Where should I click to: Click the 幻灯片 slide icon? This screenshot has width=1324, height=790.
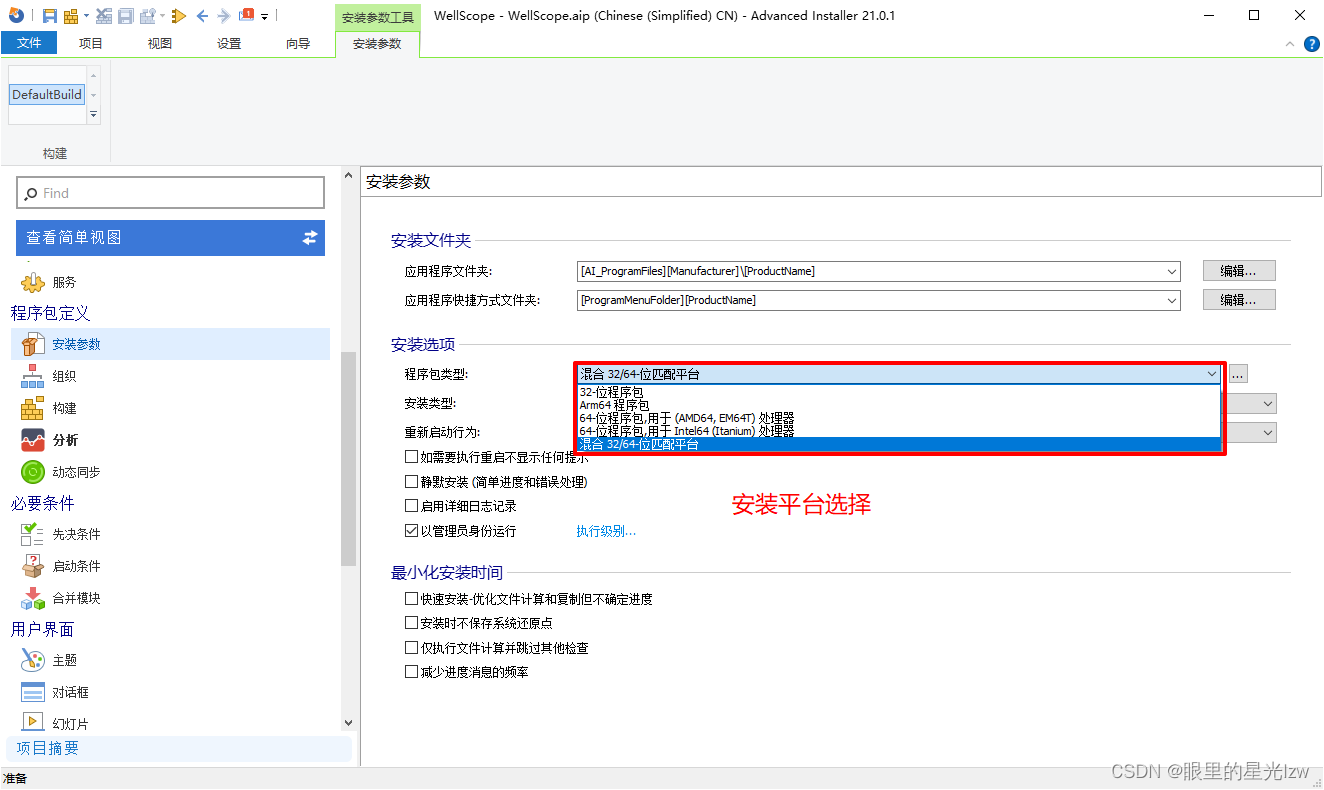coord(33,722)
